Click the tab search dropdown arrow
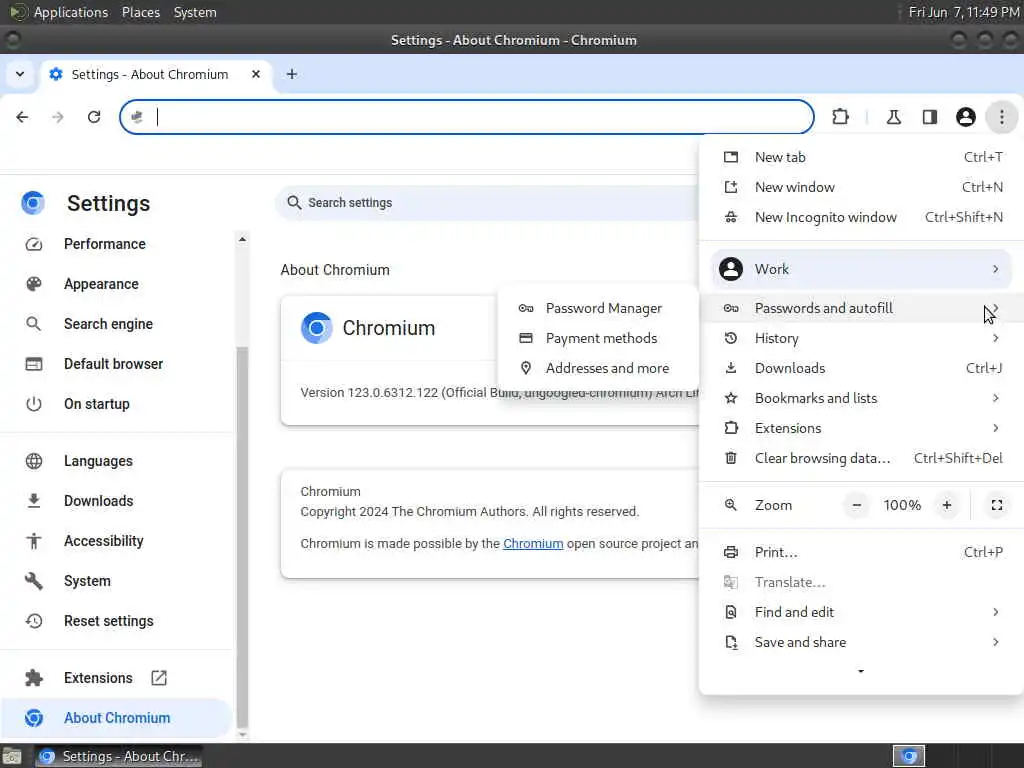 pos(20,74)
